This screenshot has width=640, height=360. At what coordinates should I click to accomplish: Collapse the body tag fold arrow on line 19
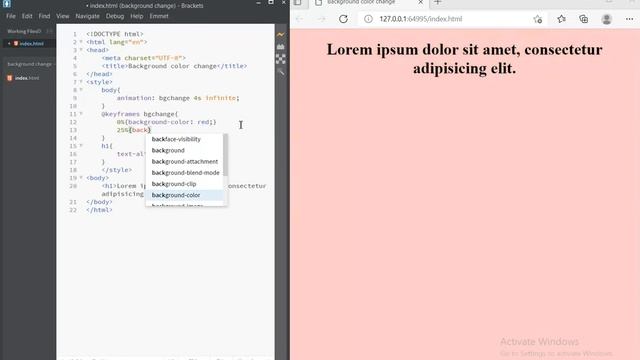click(81, 178)
